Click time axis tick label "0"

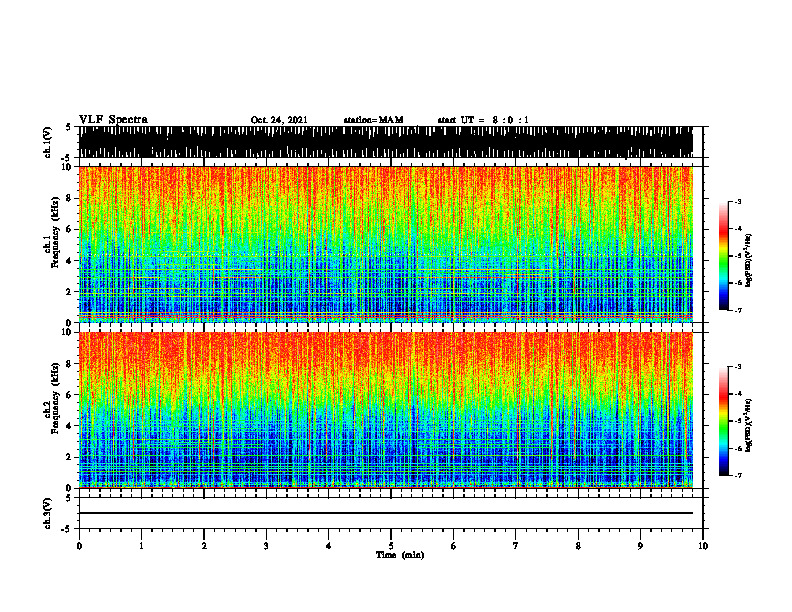click(79, 546)
